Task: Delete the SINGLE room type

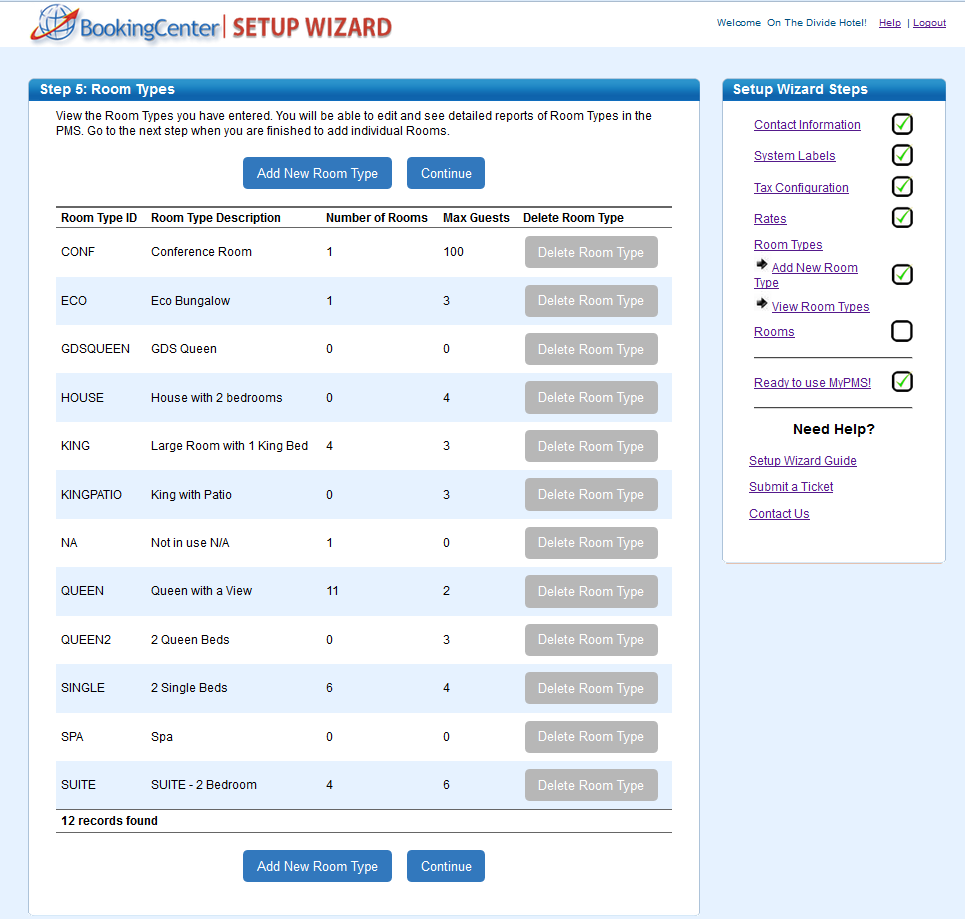Action: (x=591, y=688)
